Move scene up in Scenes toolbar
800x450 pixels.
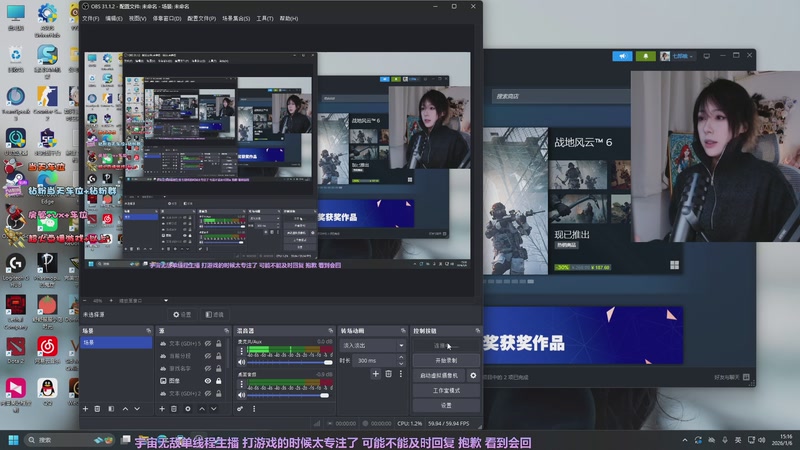125,409
